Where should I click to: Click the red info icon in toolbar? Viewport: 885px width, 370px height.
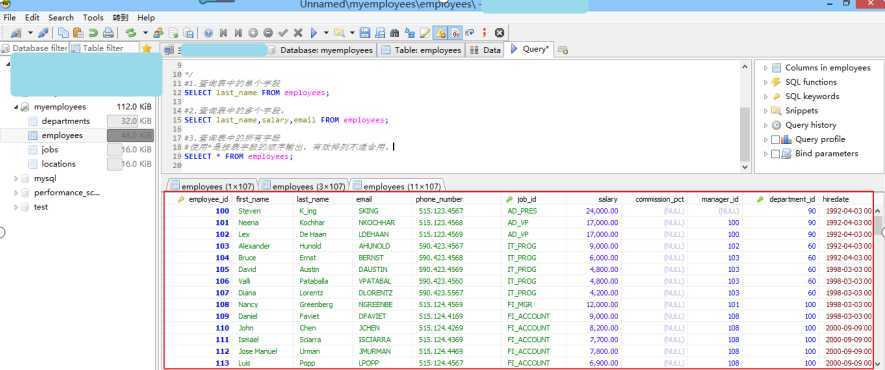pyautogui.click(x=484, y=33)
